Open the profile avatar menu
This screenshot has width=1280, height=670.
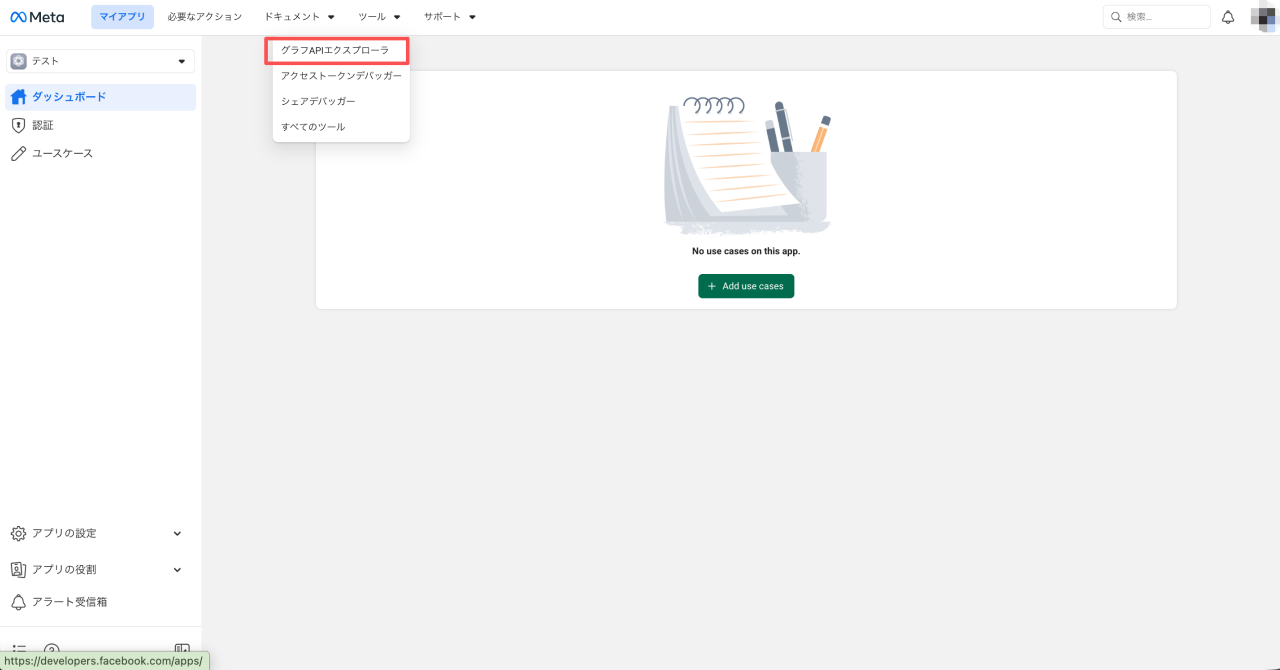click(1264, 17)
